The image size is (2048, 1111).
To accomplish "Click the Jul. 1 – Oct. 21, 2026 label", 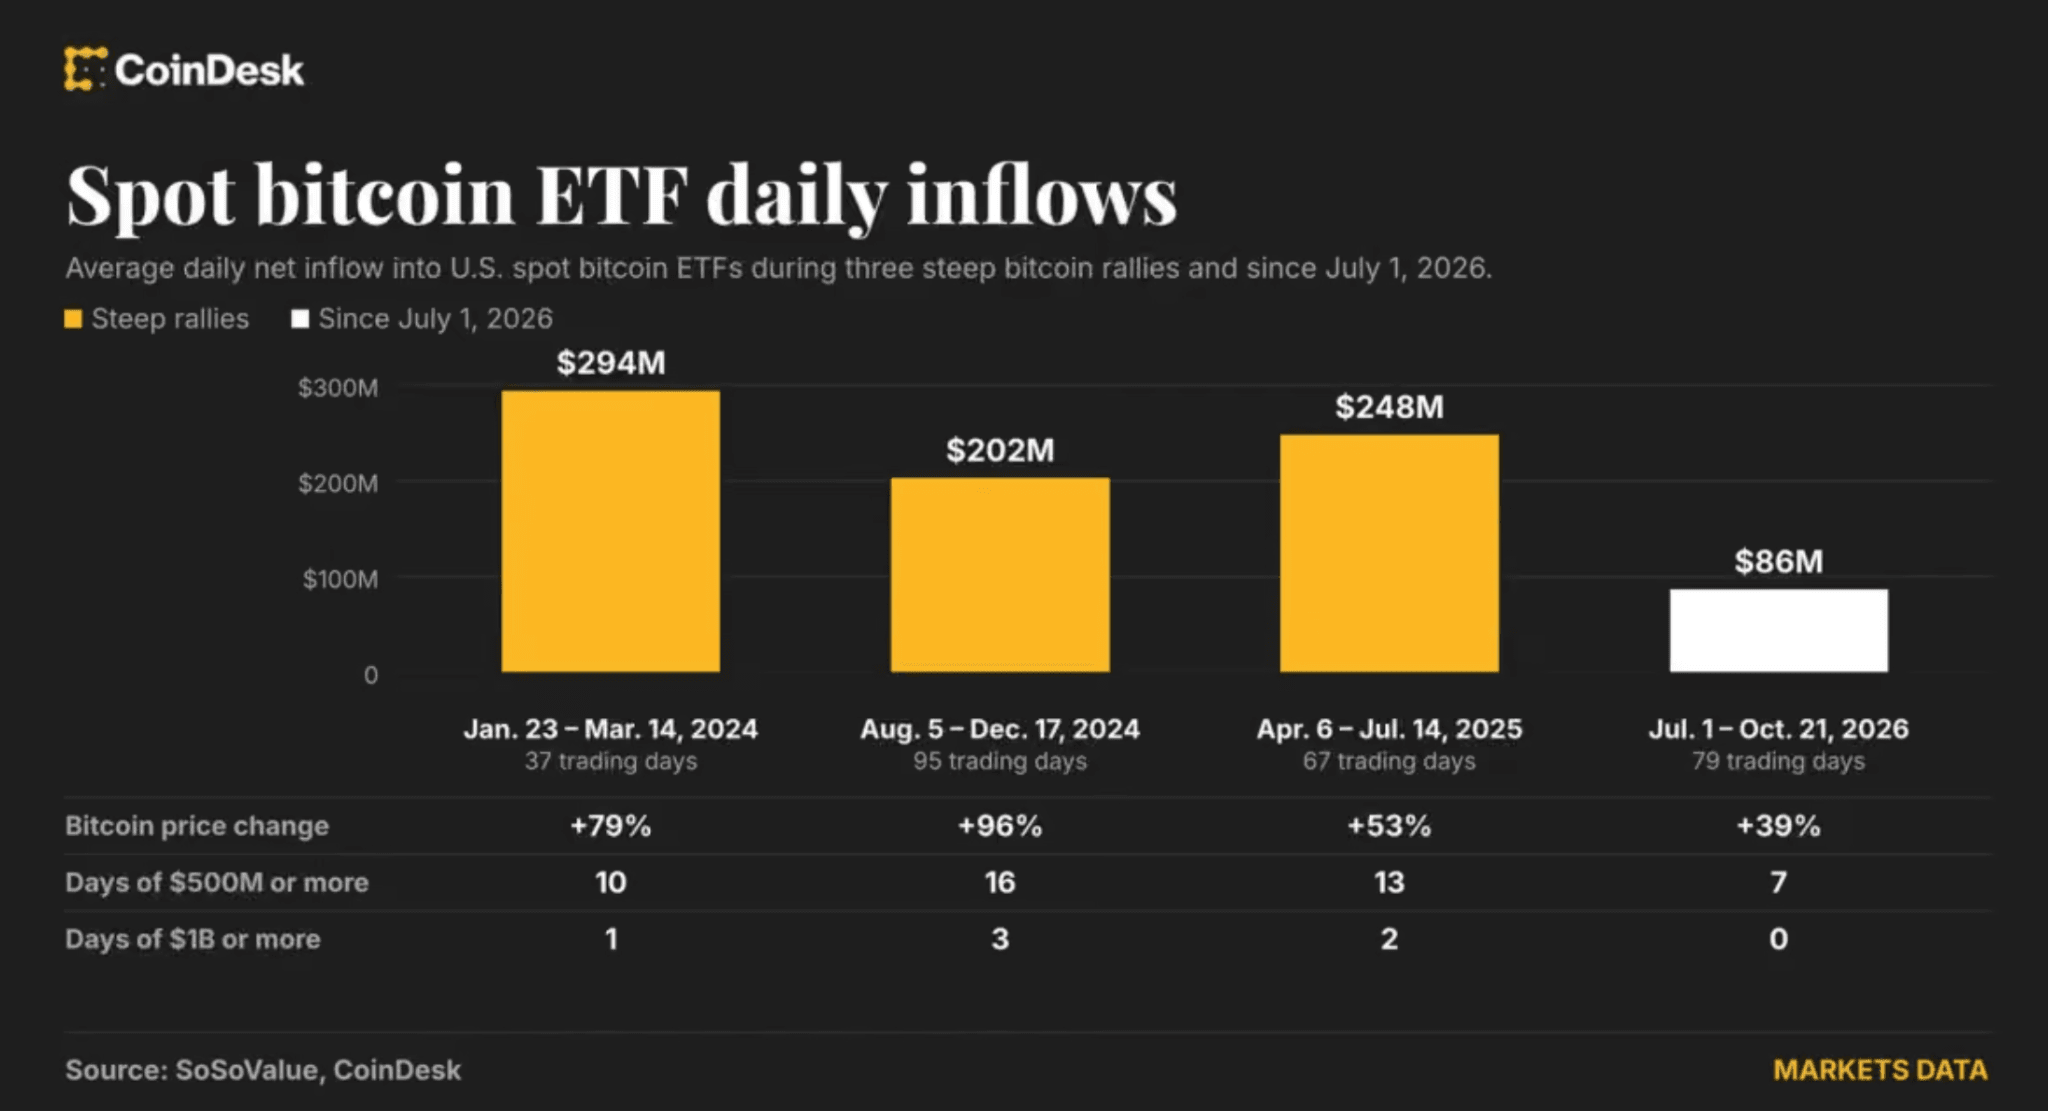I will [1779, 729].
